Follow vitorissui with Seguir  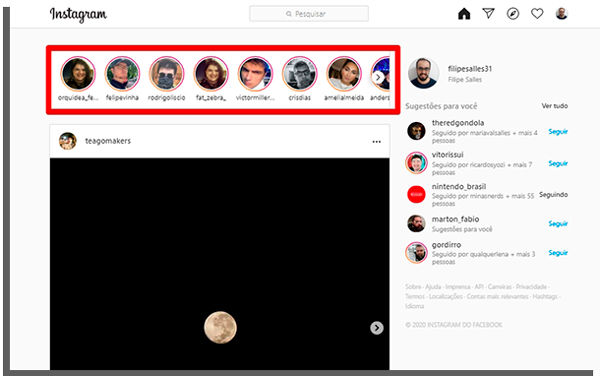coord(558,163)
